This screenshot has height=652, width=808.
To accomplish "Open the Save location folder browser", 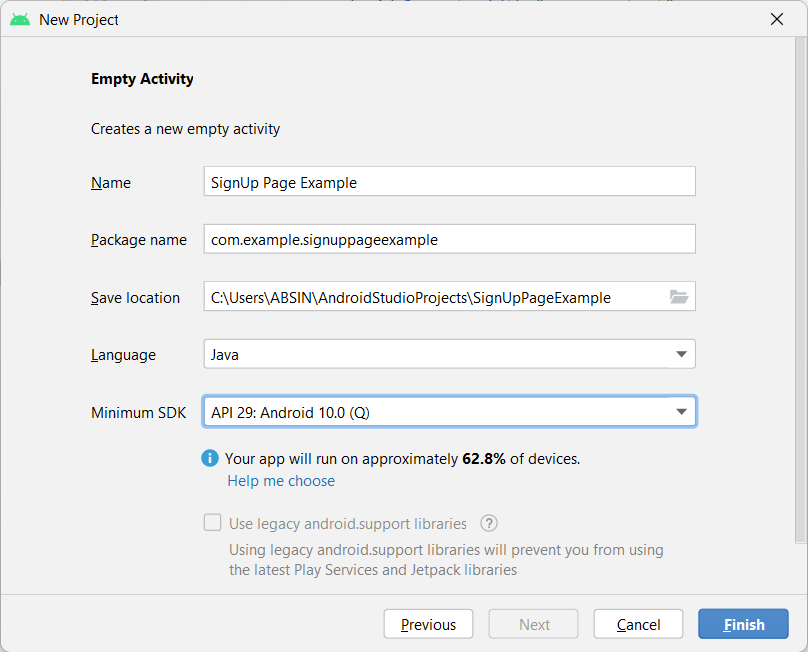I will [x=679, y=297].
